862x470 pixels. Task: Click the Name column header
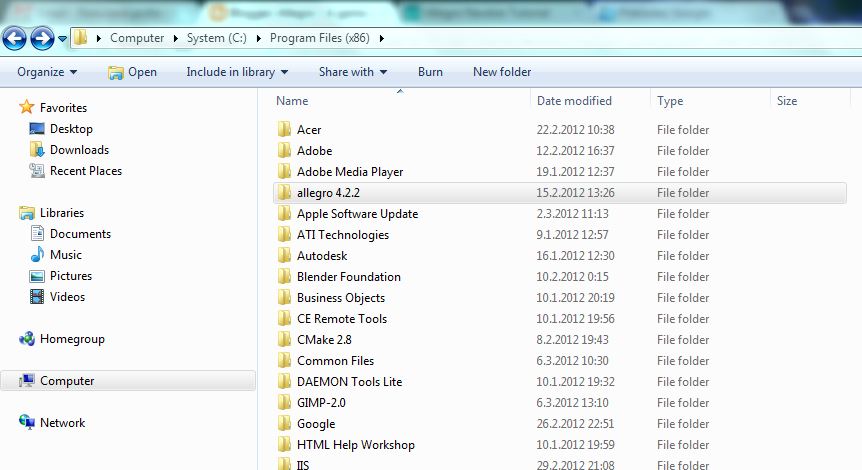coord(292,101)
